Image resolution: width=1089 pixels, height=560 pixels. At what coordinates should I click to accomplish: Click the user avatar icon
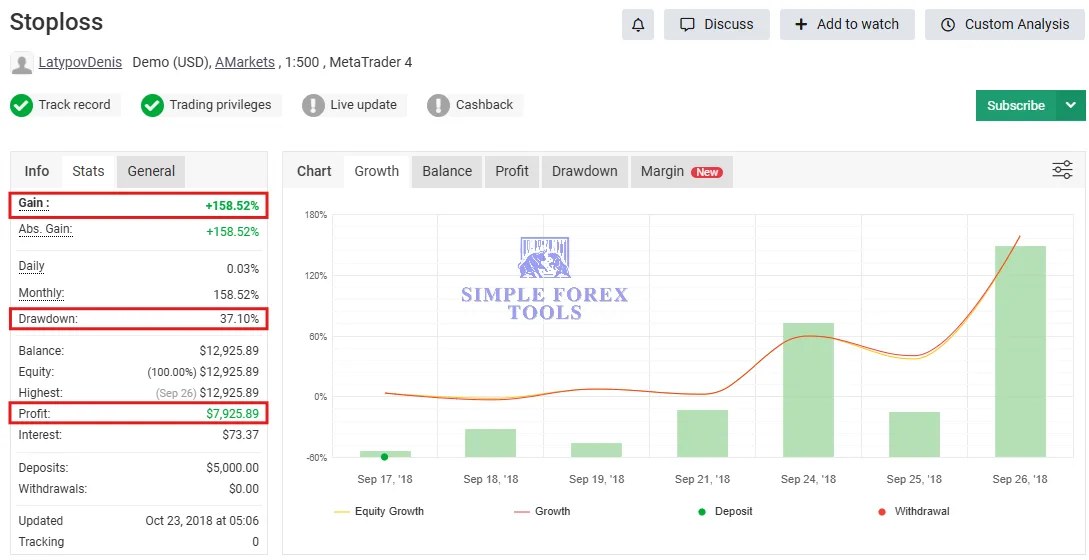[x=21, y=64]
